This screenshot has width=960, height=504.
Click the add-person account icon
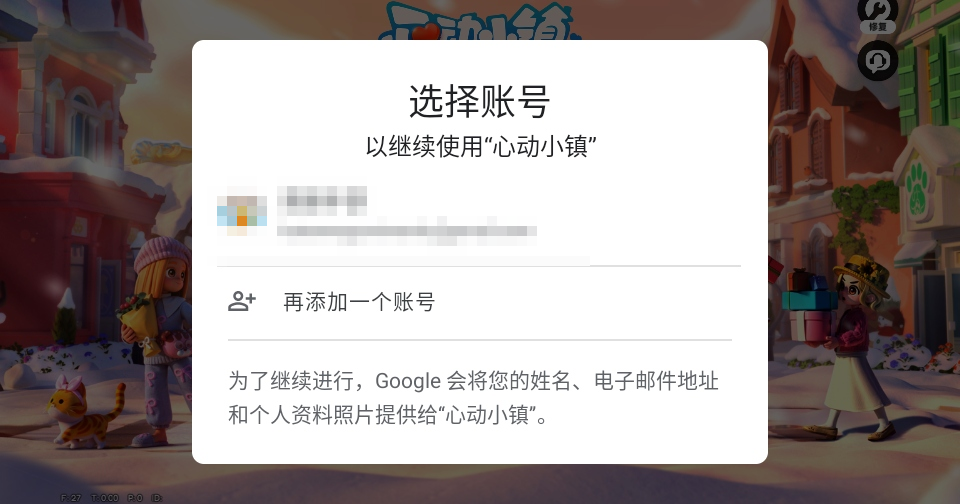242,301
